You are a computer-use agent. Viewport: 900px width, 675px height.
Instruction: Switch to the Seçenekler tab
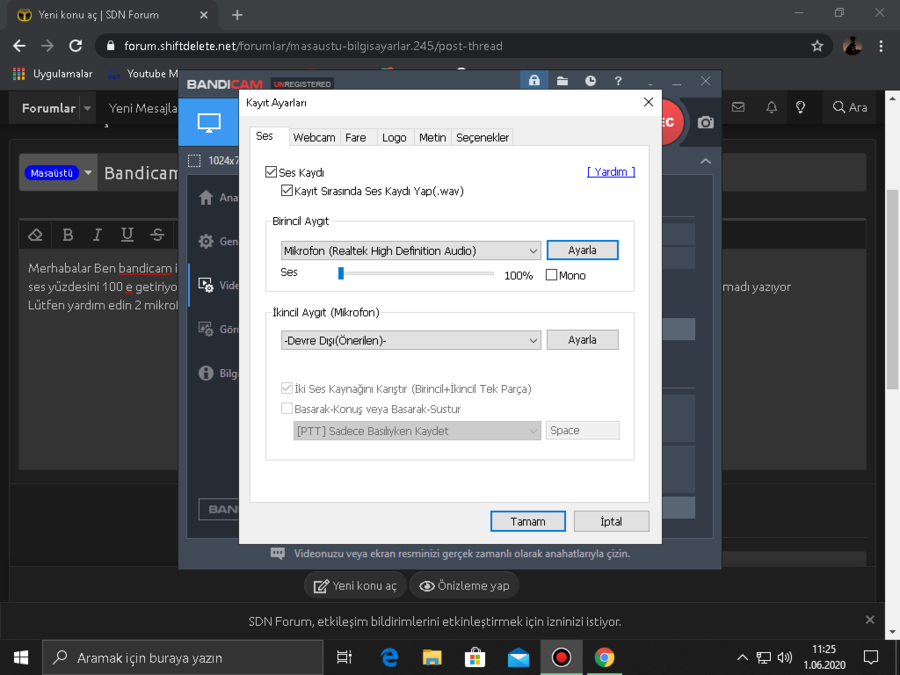click(x=482, y=138)
